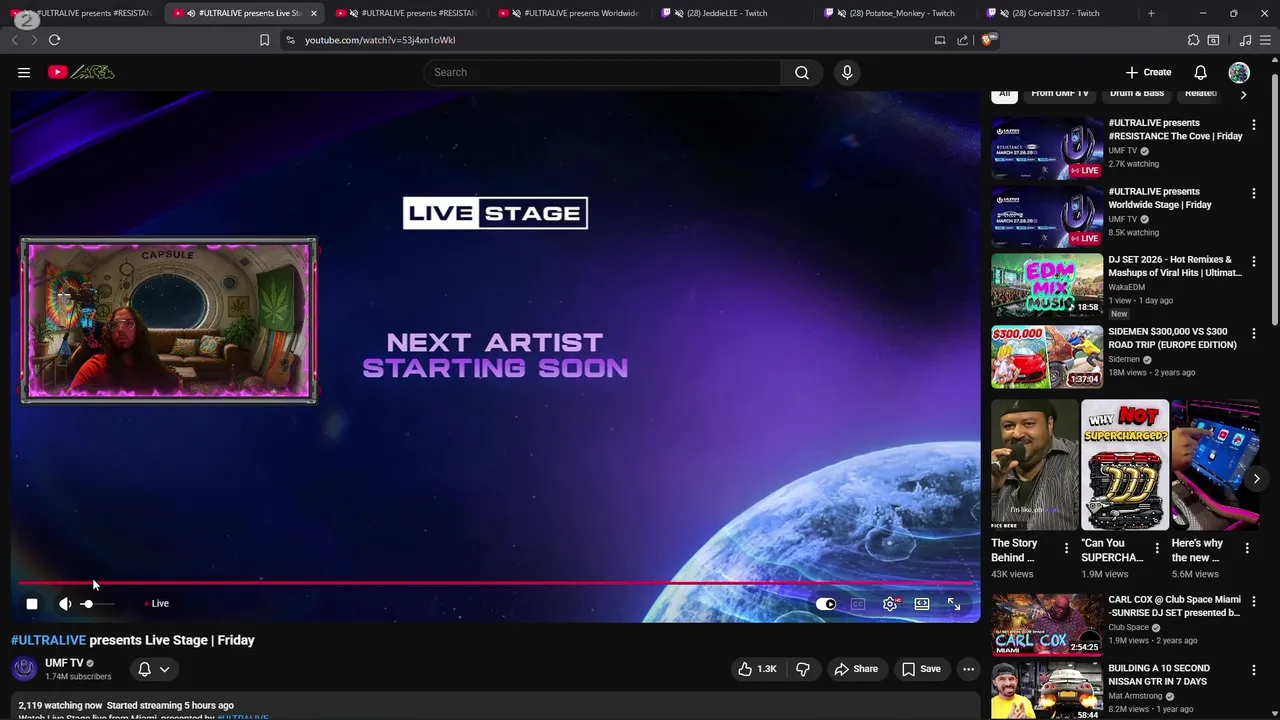Enter full screen mode
Screen dimensions: 1280x720
click(x=954, y=604)
